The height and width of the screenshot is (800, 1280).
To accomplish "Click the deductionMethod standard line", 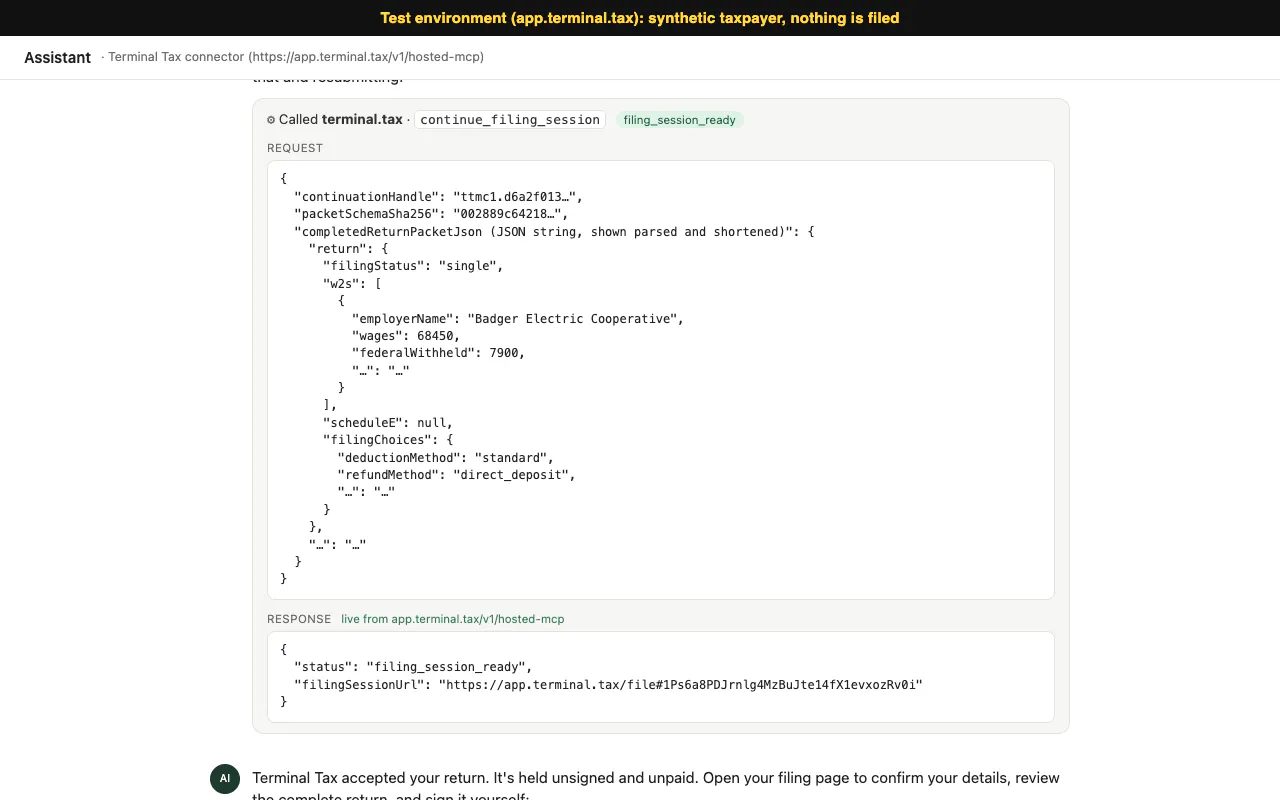I will click(446, 458).
